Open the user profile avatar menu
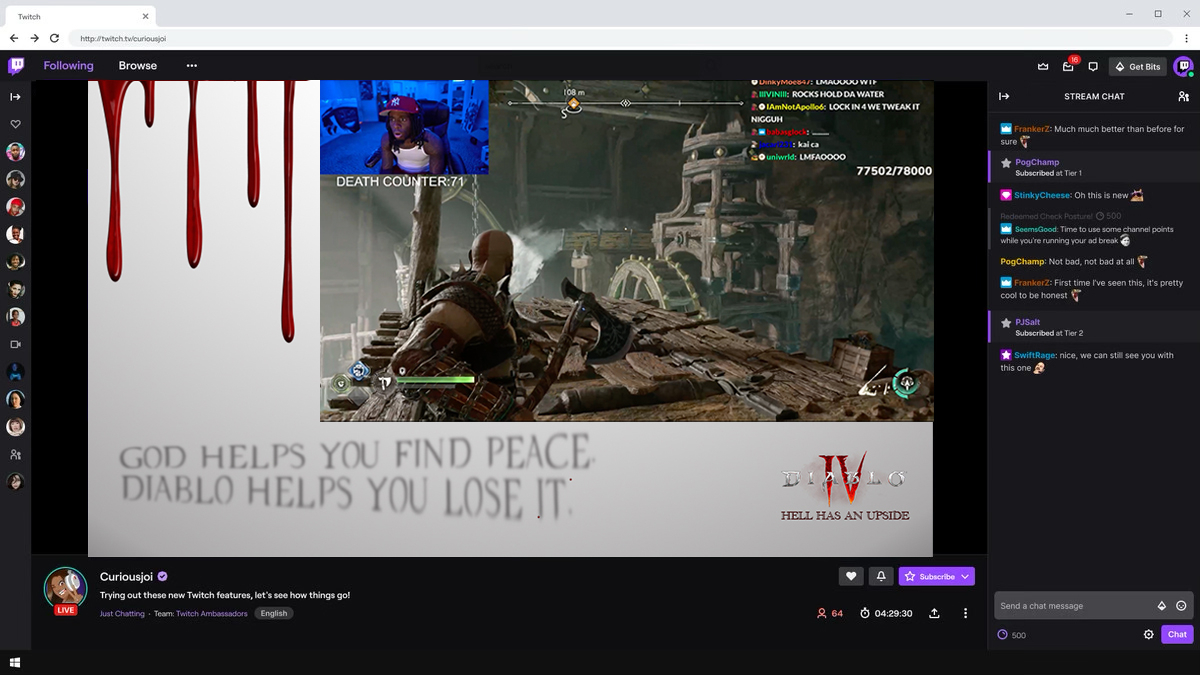The image size is (1200, 675). [1183, 67]
